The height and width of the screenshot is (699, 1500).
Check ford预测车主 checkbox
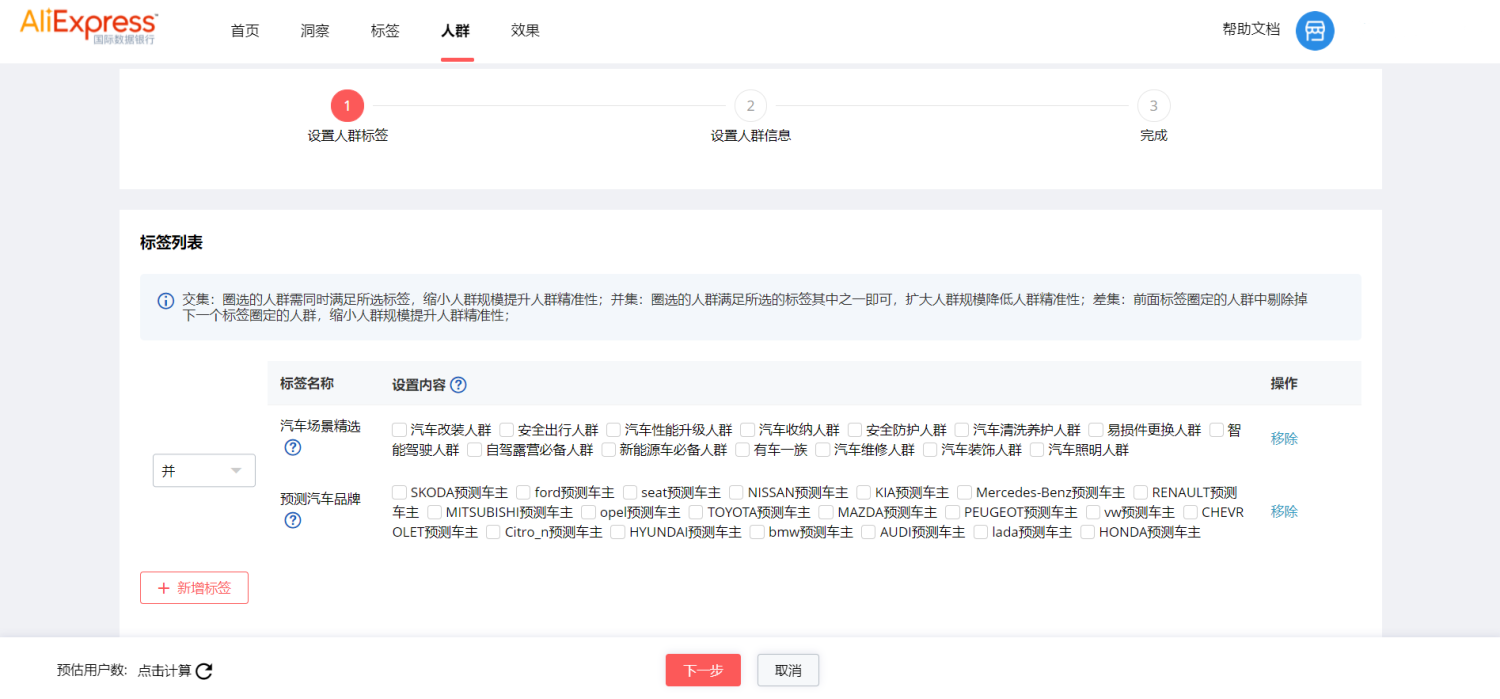click(524, 492)
